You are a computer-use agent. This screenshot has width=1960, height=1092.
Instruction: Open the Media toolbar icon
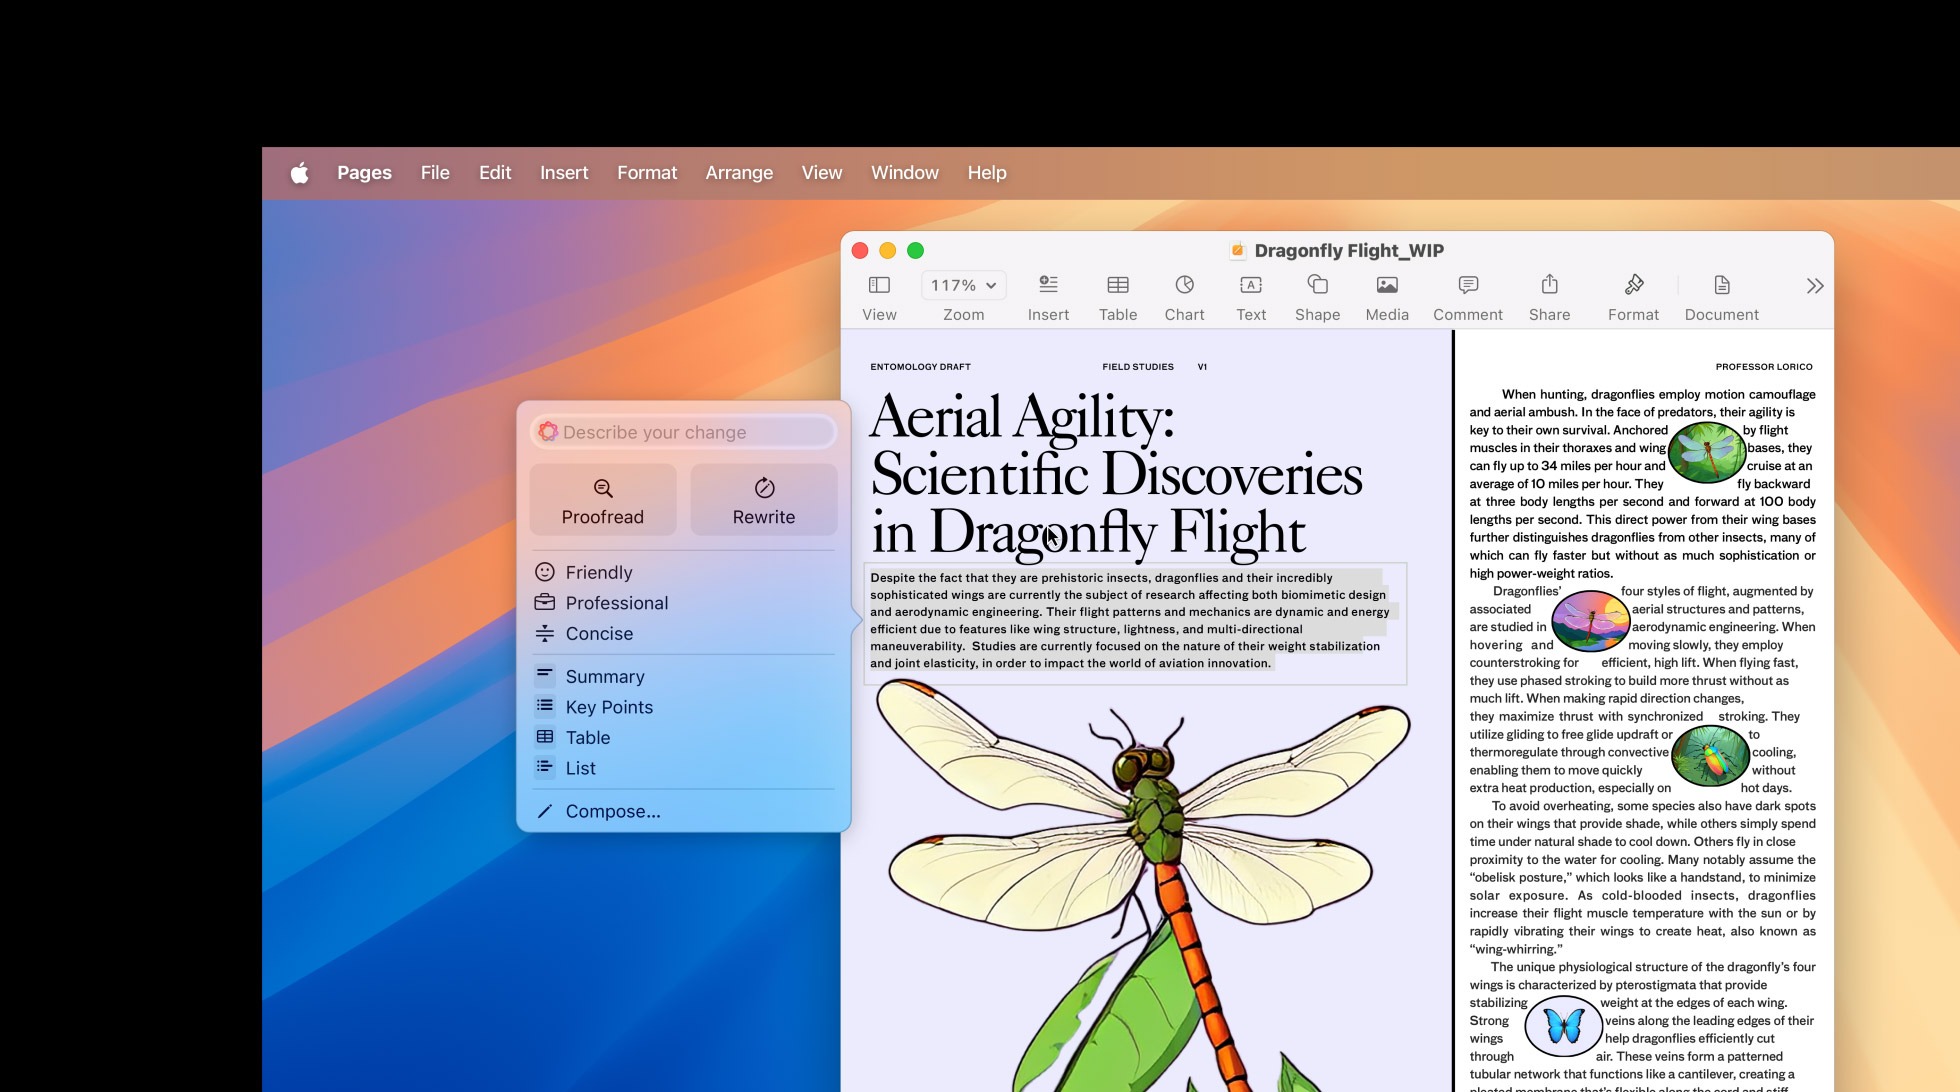[x=1386, y=286]
